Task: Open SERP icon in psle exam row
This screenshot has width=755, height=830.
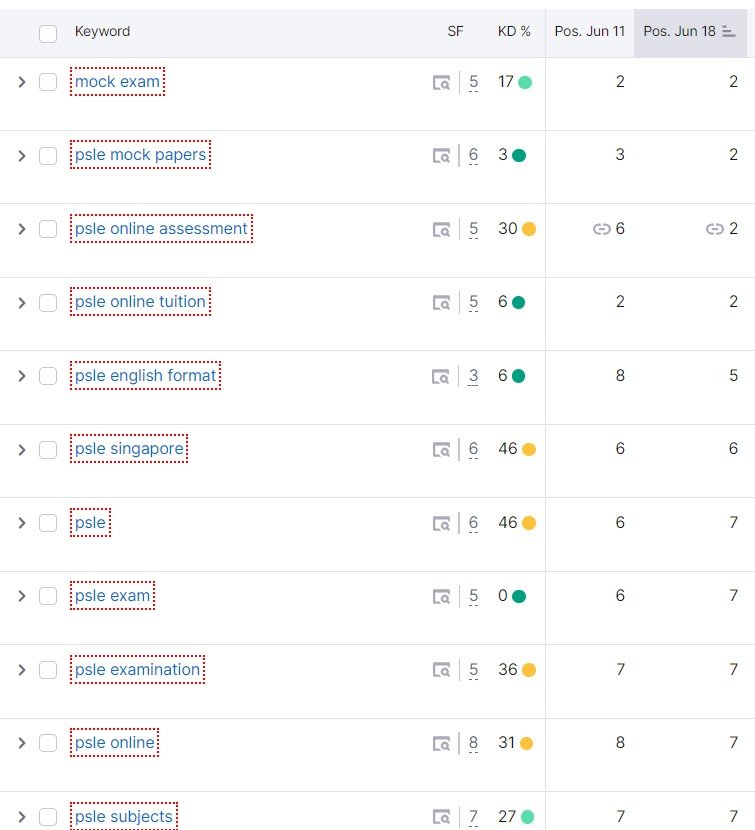Action: pyautogui.click(x=441, y=597)
